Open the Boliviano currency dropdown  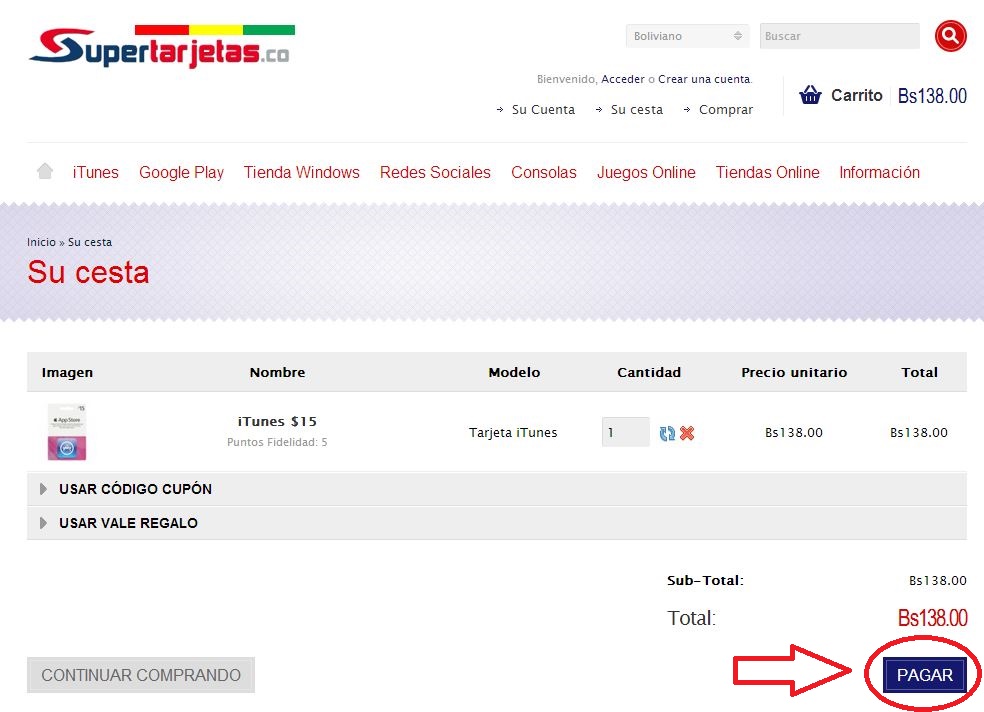click(687, 36)
